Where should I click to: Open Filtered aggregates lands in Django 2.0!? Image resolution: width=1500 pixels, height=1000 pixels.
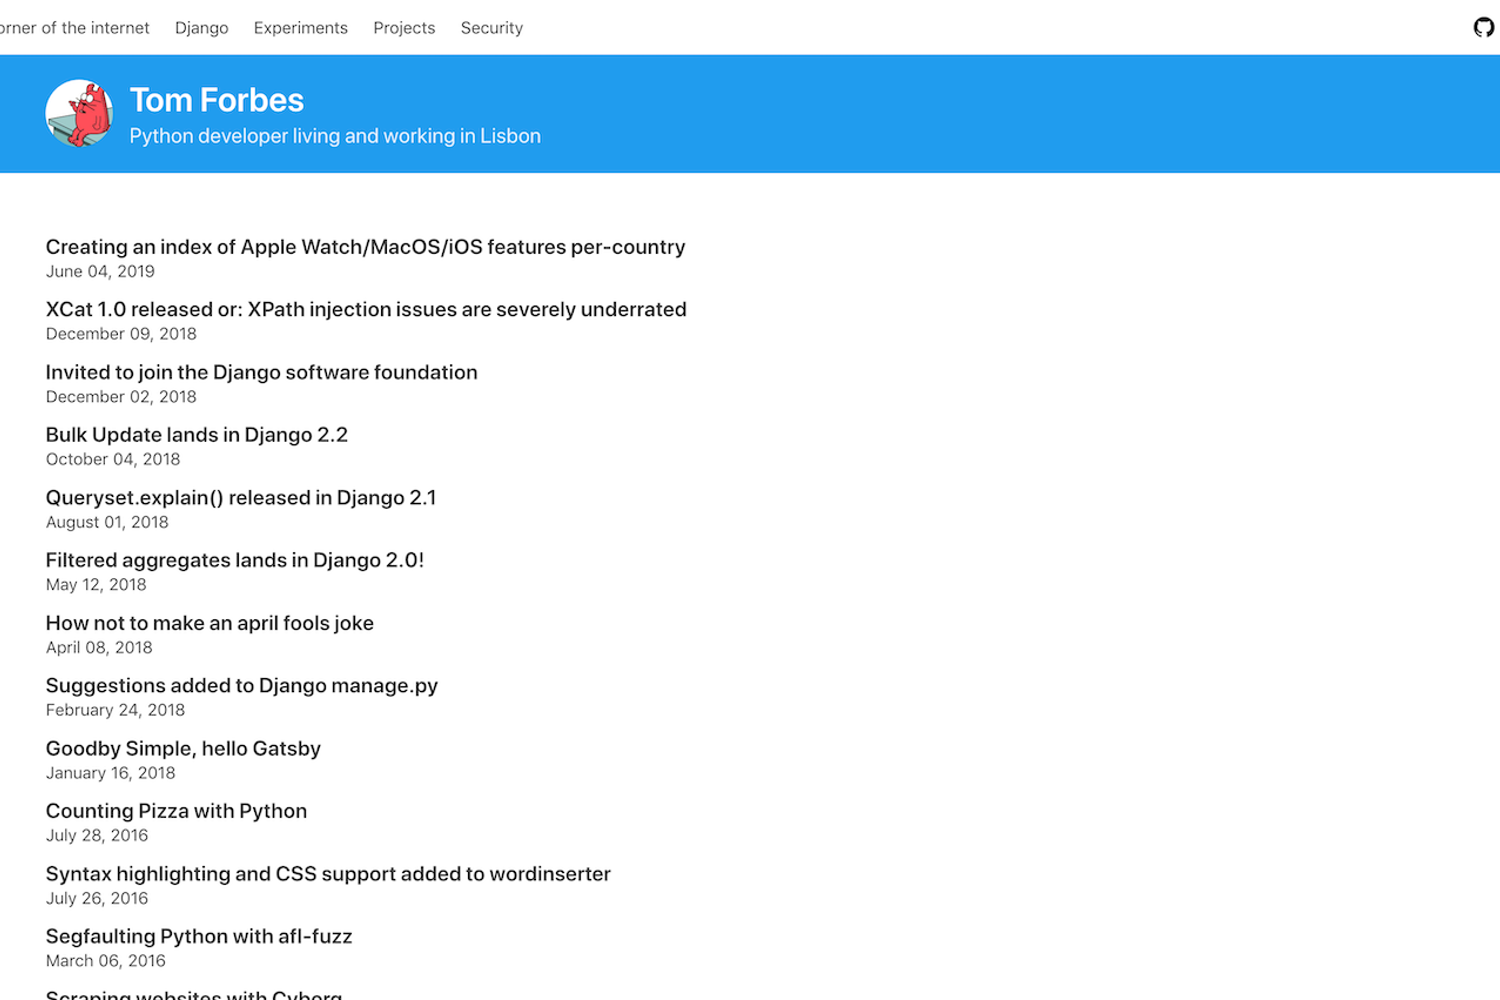click(235, 560)
